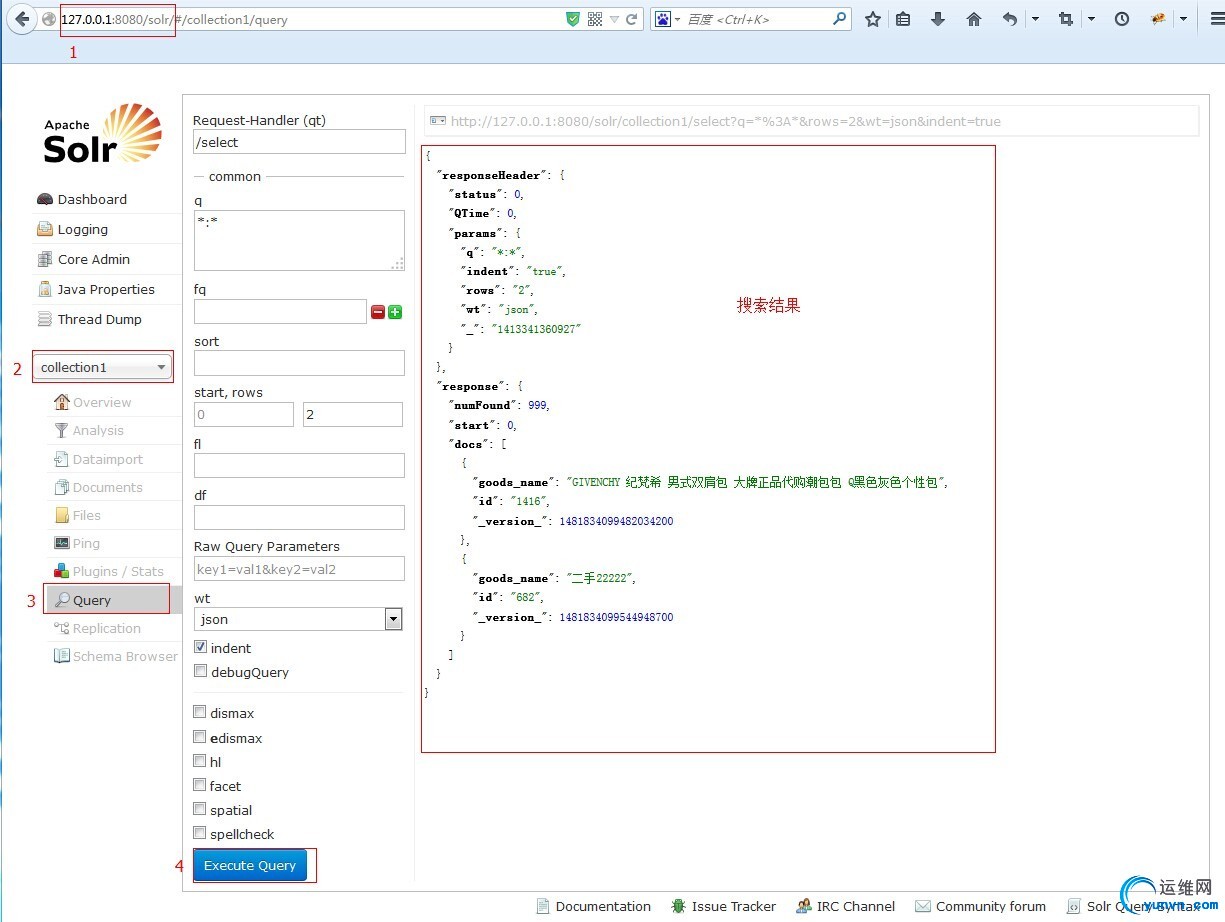This screenshot has width=1225, height=922.
Task: Activate the screenshot crop toolbar icon
Action: pyautogui.click(x=1065, y=19)
